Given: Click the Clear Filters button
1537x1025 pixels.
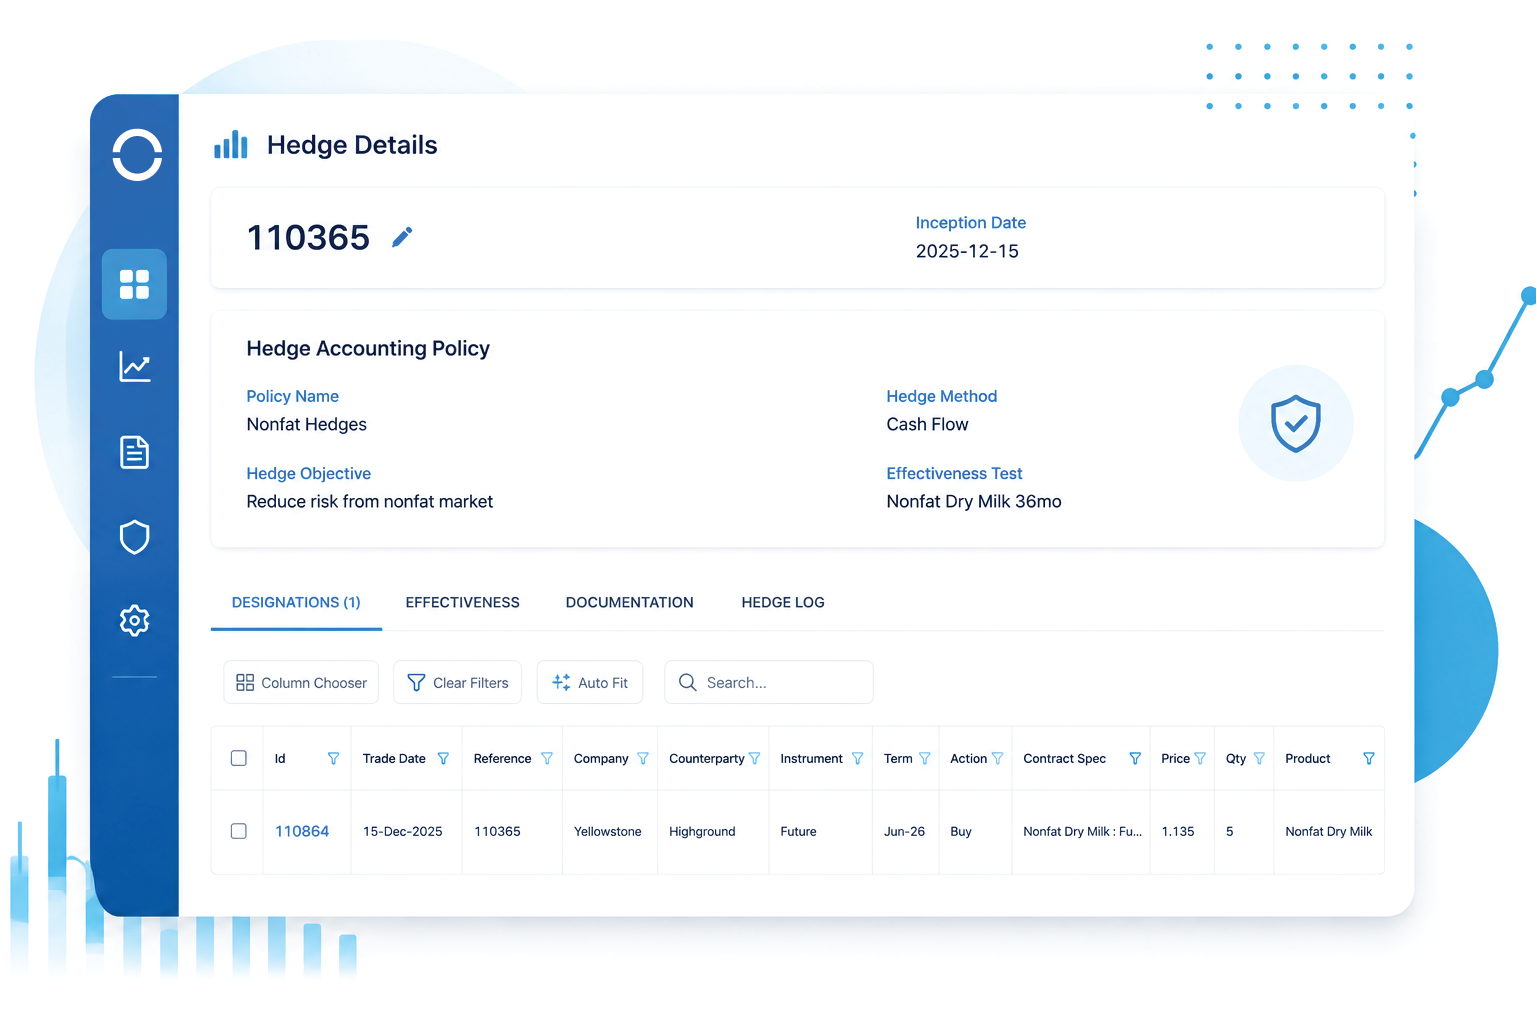Looking at the screenshot, I should tap(457, 683).
